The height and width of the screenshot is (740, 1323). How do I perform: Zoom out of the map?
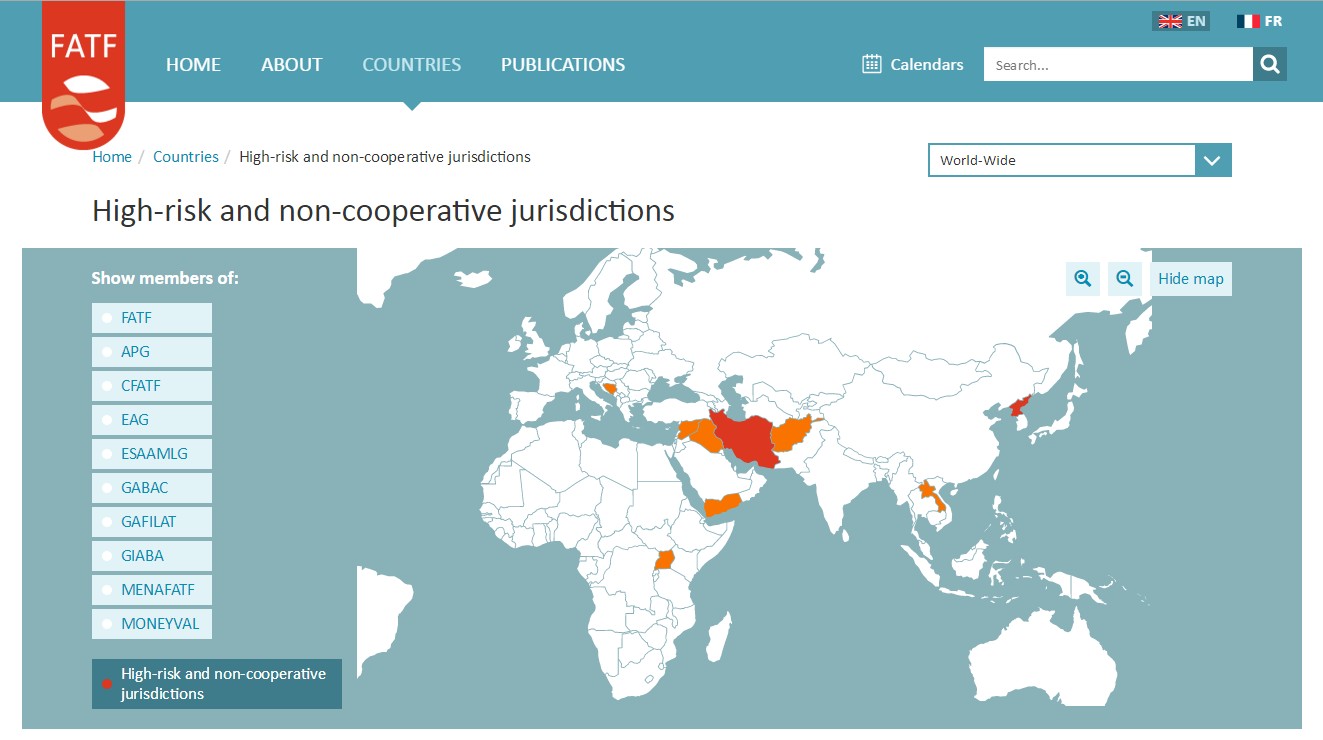(x=1125, y=279)
